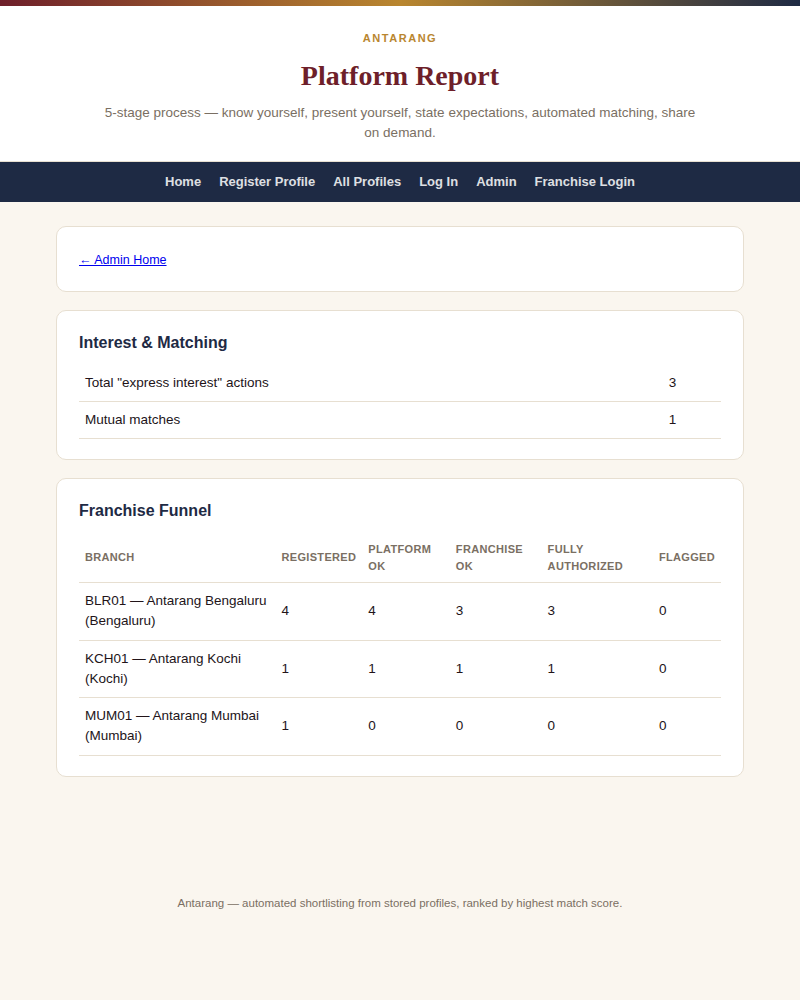The image size is (800, 1000).
Task: Click Registered count for Kochi row
Action: [x=285, y=669]
